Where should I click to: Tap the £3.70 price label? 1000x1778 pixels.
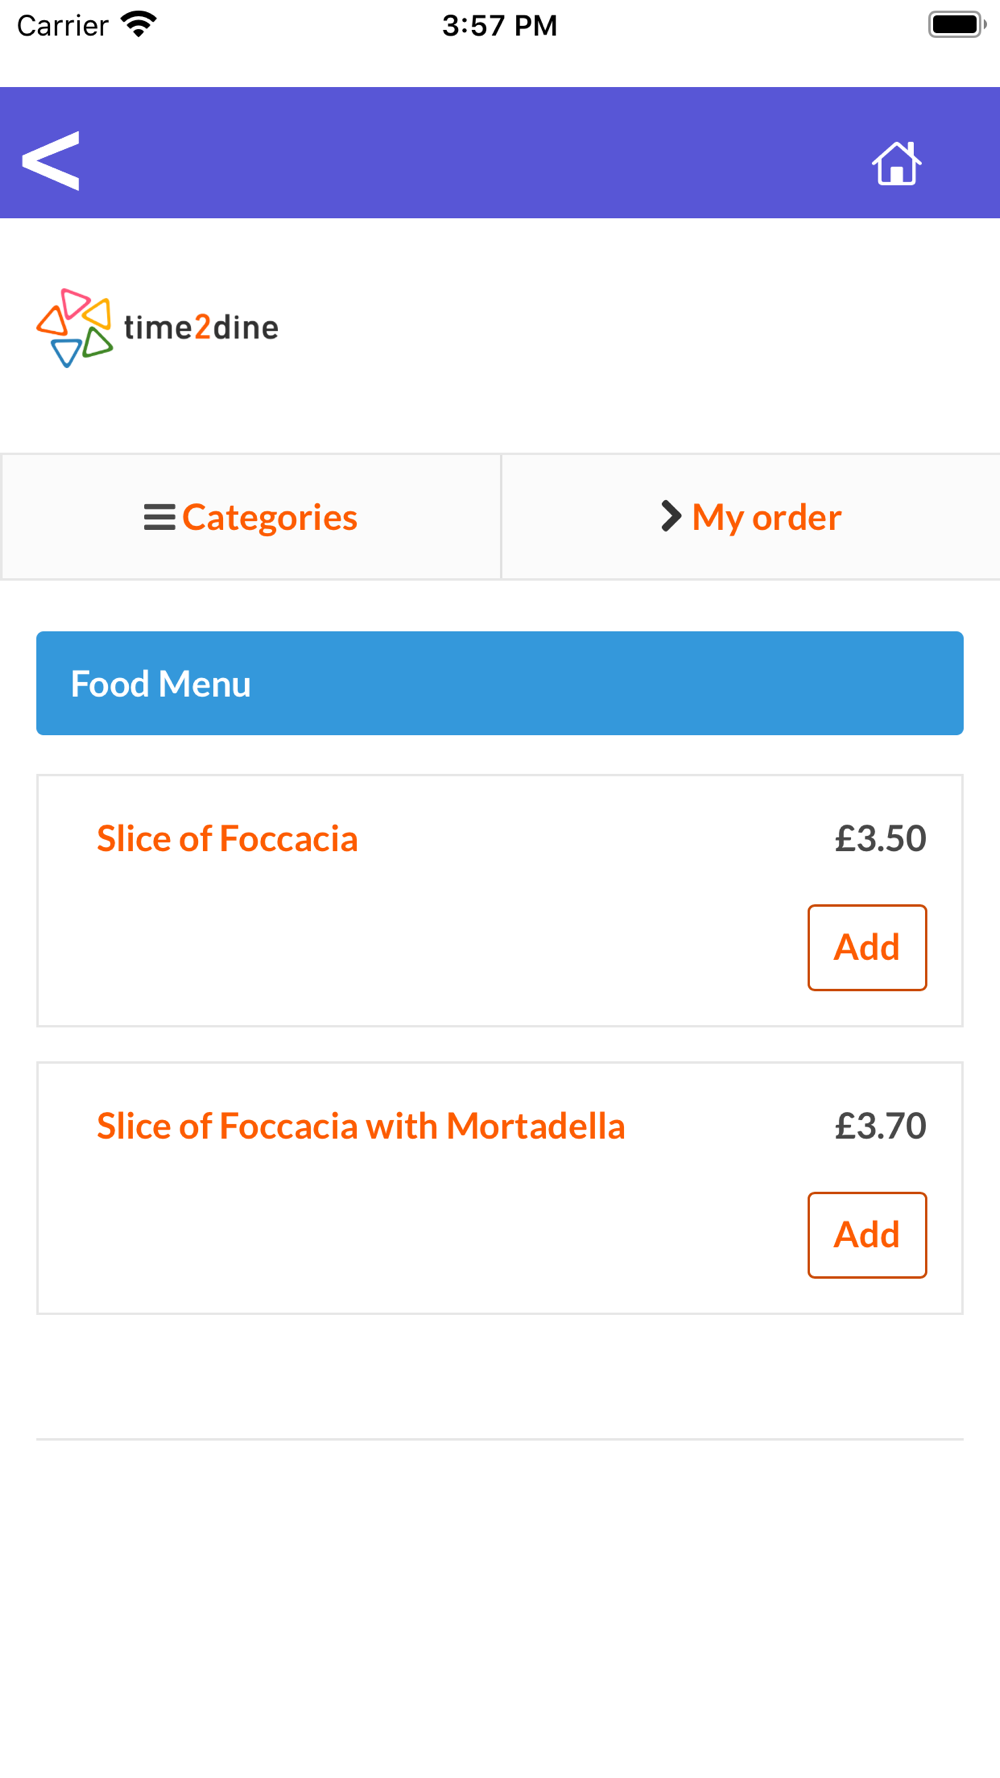pyautogui.click(x=881, y=1126)
